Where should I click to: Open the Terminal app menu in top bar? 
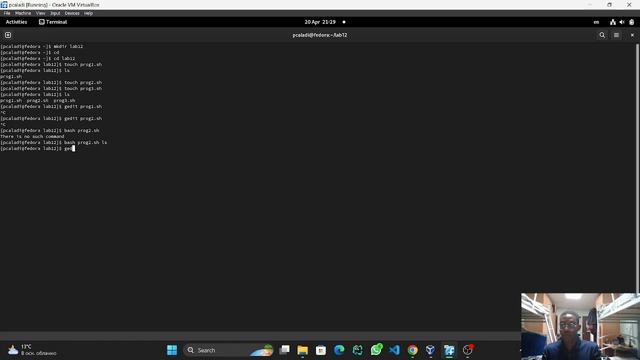pos(53,22)
